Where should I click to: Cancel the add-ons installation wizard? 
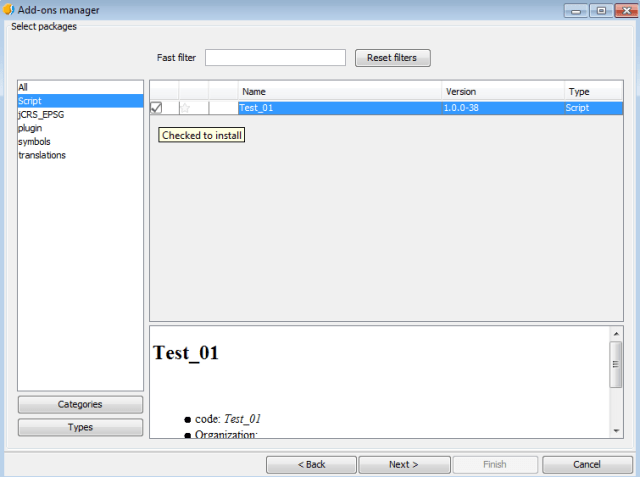point(587,465)
